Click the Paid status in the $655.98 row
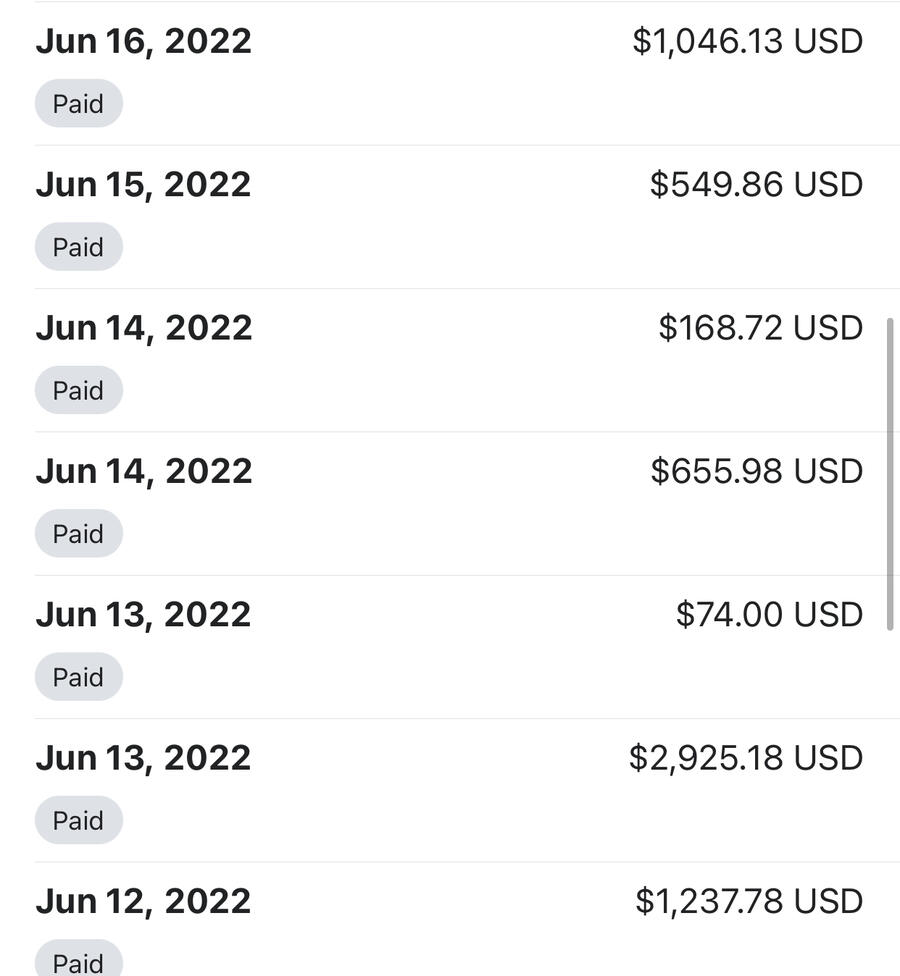The image size is (900, 976). (78, 534)
